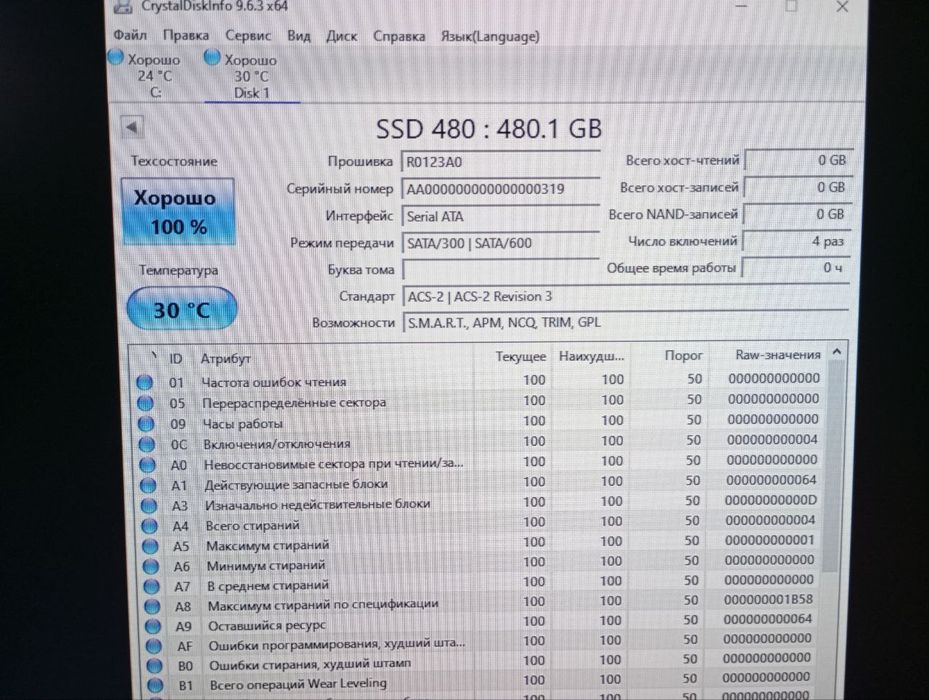Click the status icon for attribute A4
929x700 pixels.
[x=149, y=526]
